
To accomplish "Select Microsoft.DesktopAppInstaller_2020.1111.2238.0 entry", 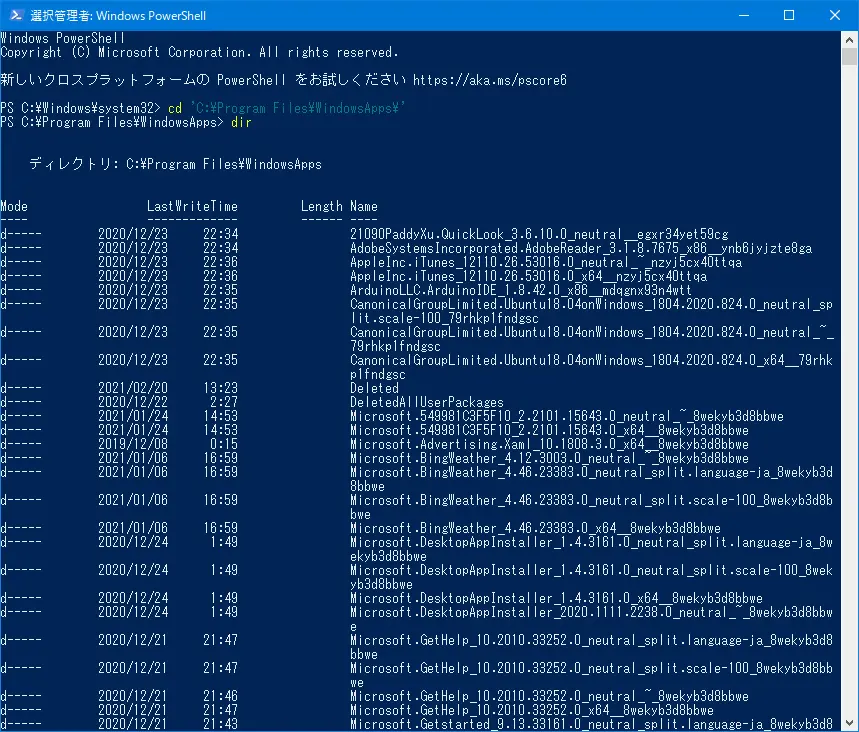I will tap(591, 619).
